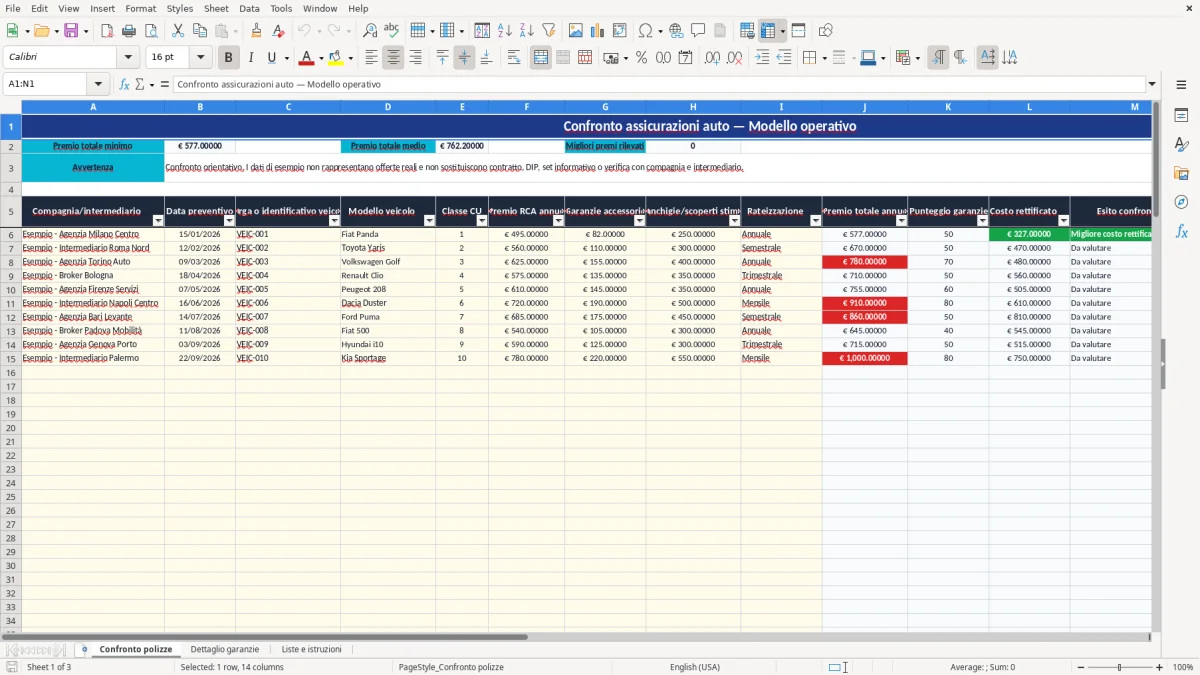Click English (USA) language in status bar
The image size is (1200, 675).
[694, 667]
